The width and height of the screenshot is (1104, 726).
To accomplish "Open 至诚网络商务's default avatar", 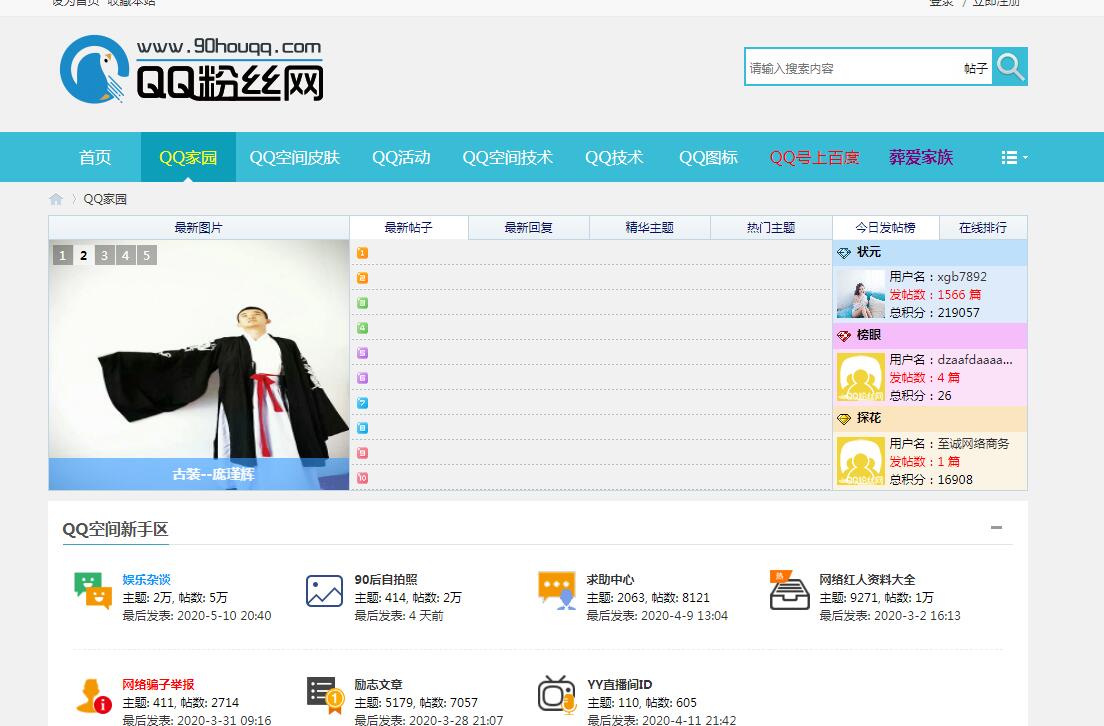I will pos(860,461).
